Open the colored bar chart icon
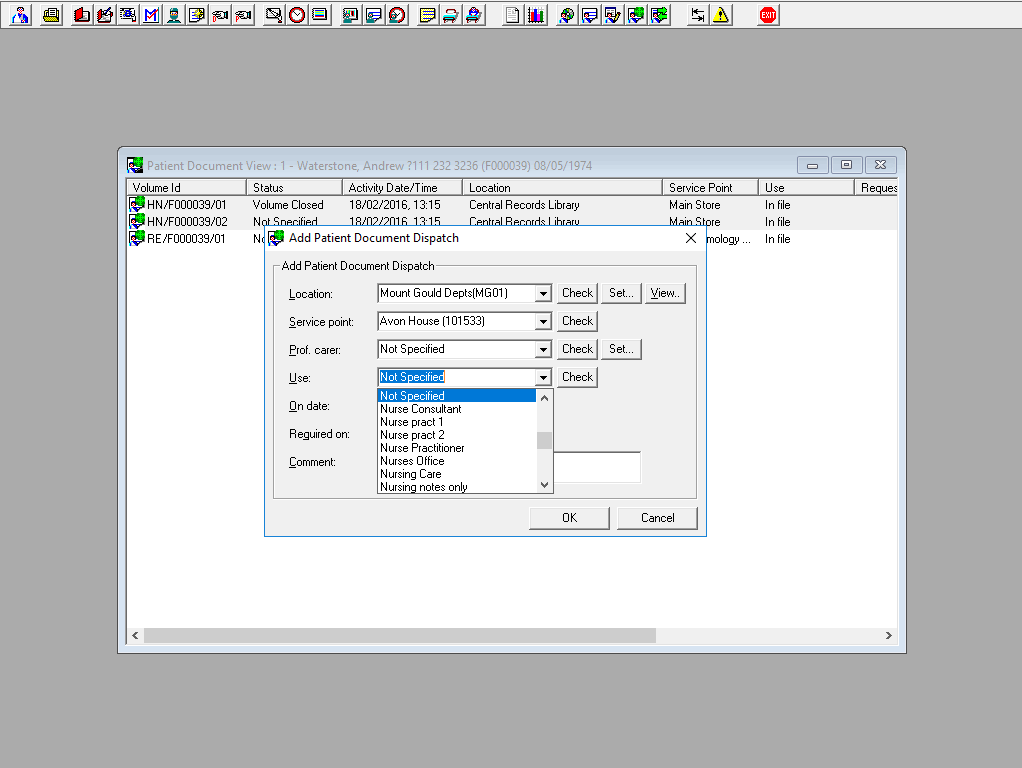 pos(536,15)
